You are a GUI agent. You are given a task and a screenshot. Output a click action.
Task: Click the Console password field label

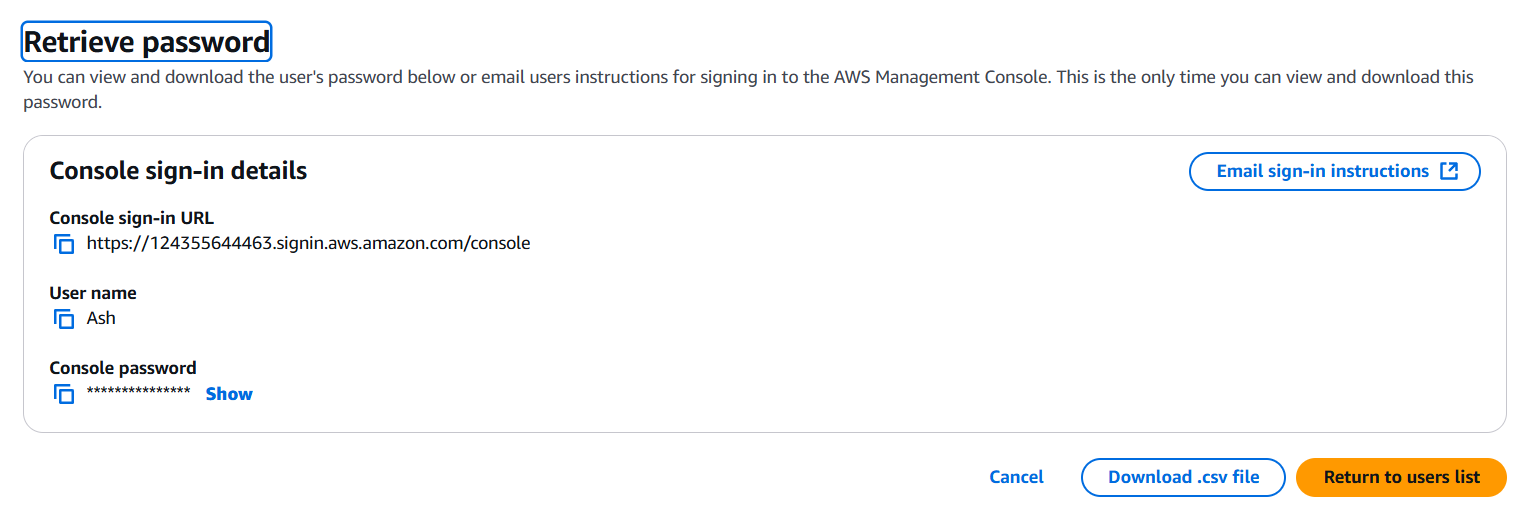123,368
